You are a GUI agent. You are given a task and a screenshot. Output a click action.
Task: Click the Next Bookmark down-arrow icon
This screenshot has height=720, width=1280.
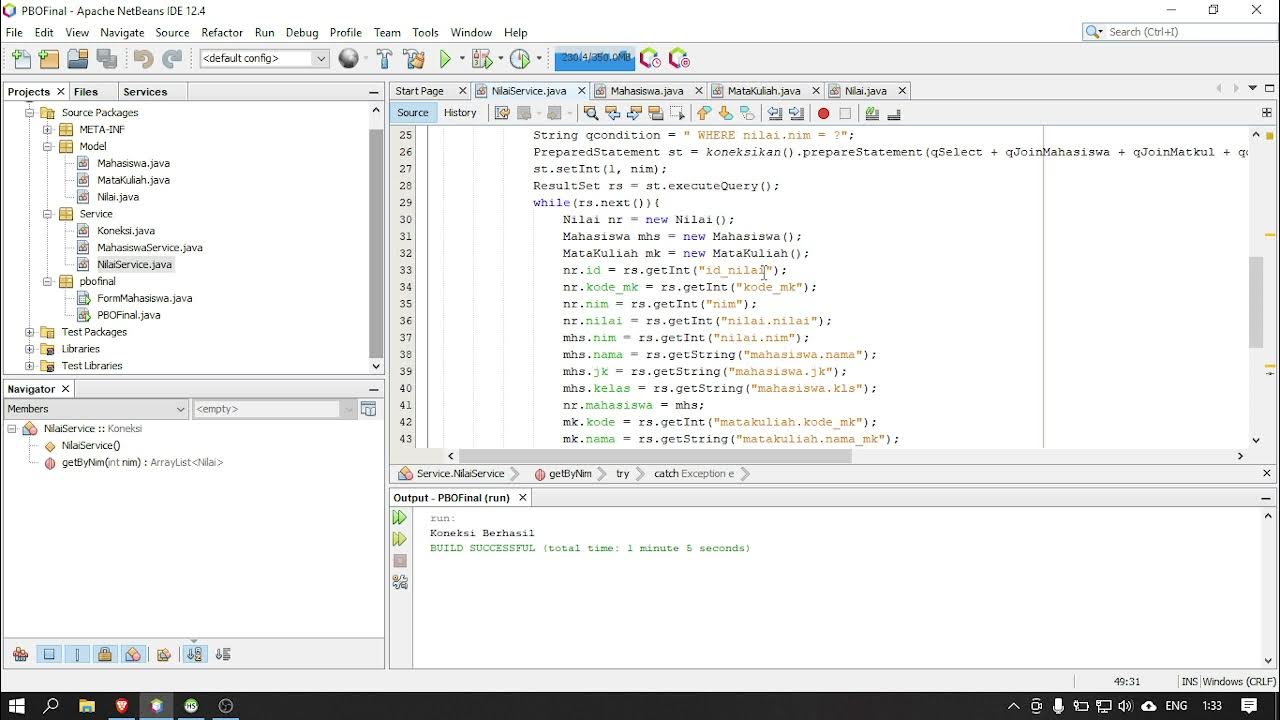(x=726, y=113)
